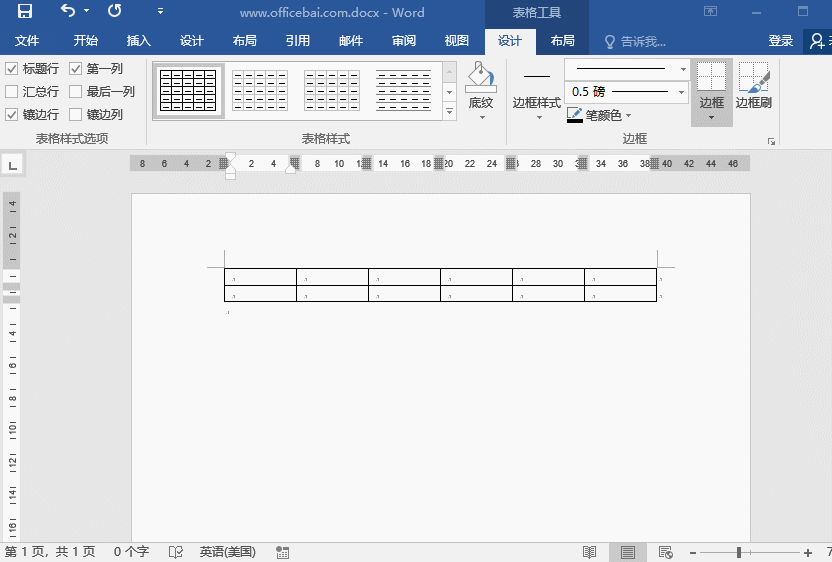This screenshot has width=832, height=562.
Task: Click the 边框 borders grid icon
Action: click(x=712, y=76)
